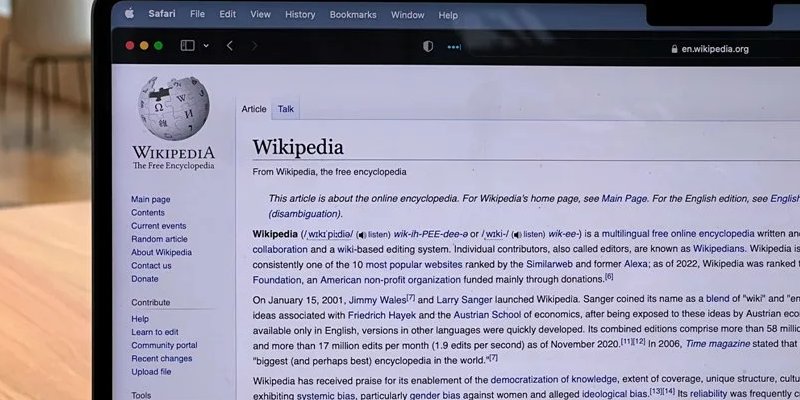
Task: Click the en.wikipedia.org address field
Action: [x=715, y=49]
